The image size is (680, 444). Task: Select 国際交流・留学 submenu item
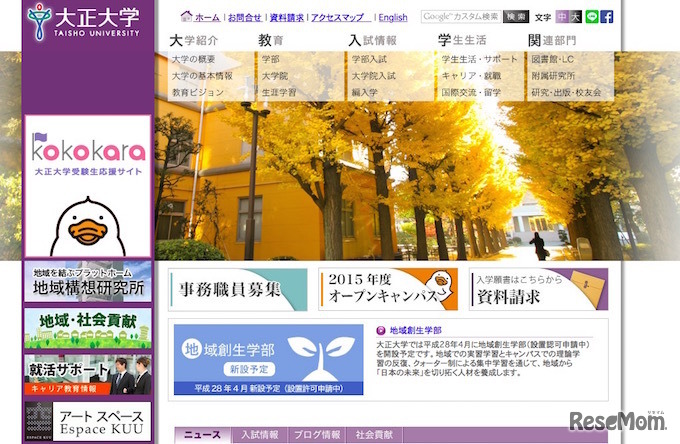click(471, 92)
